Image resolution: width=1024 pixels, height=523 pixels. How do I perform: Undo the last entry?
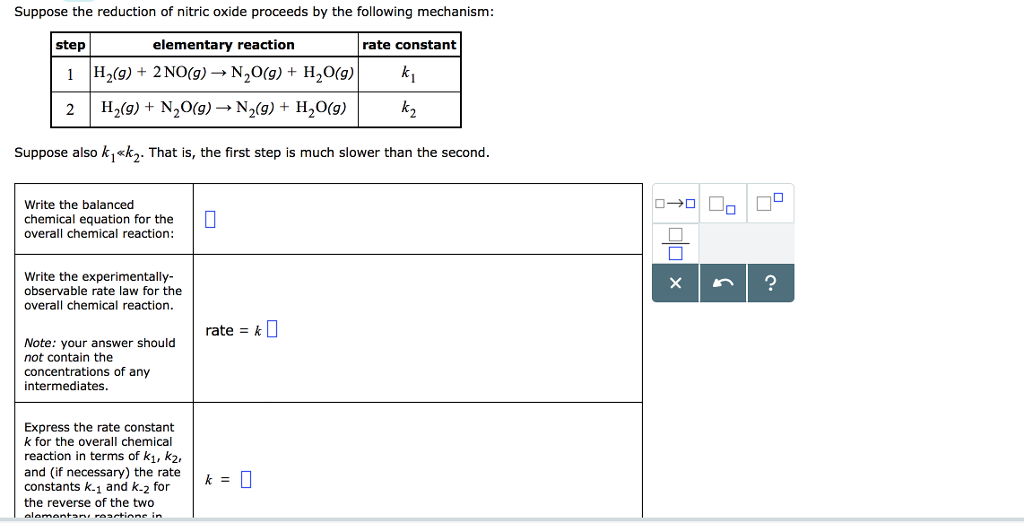722,283
